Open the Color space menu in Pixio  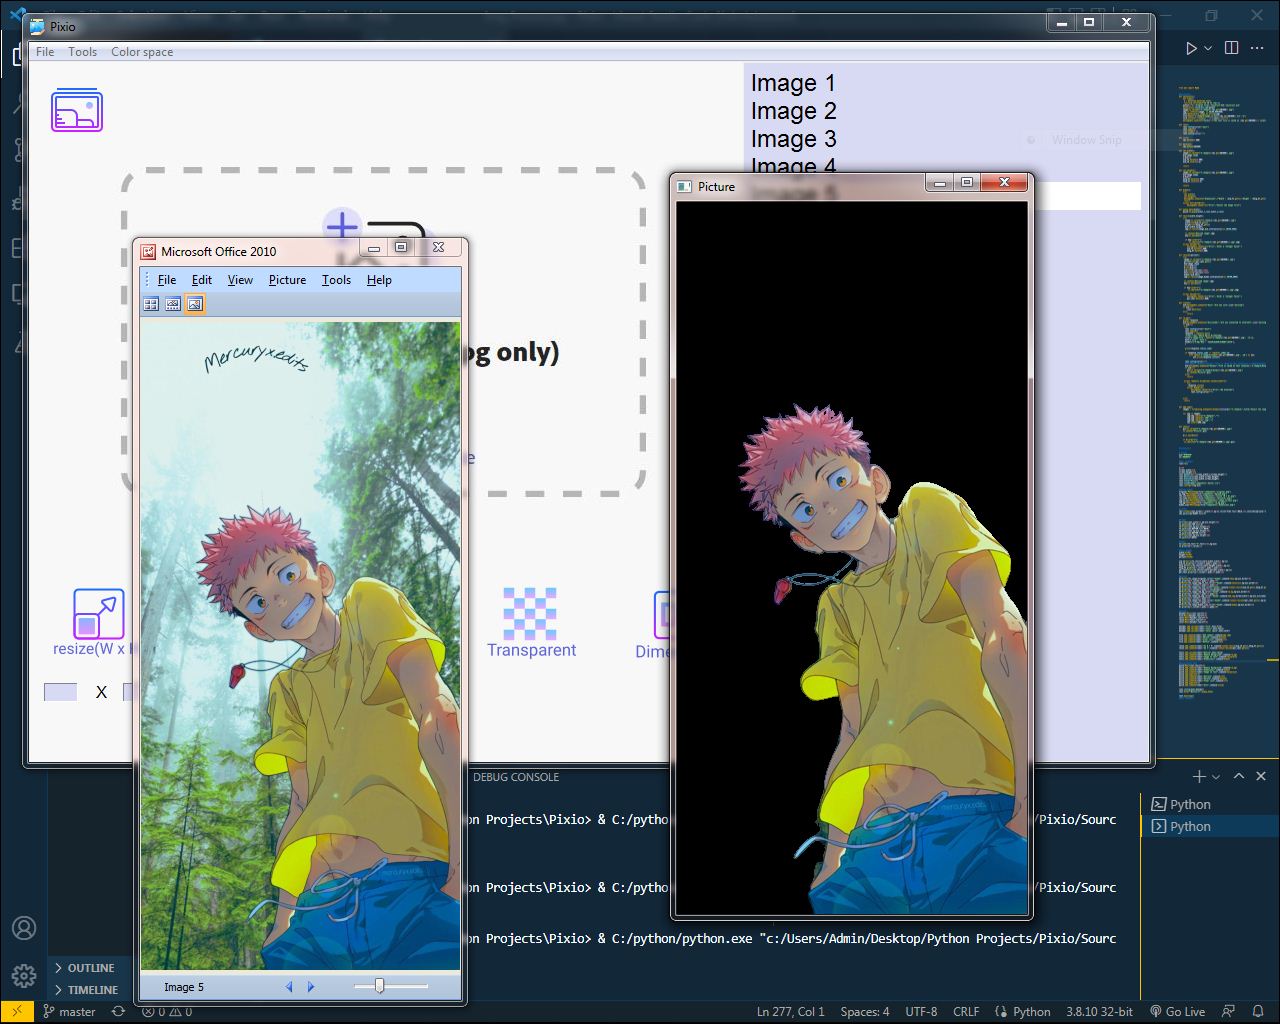click(x=142, y=52)
